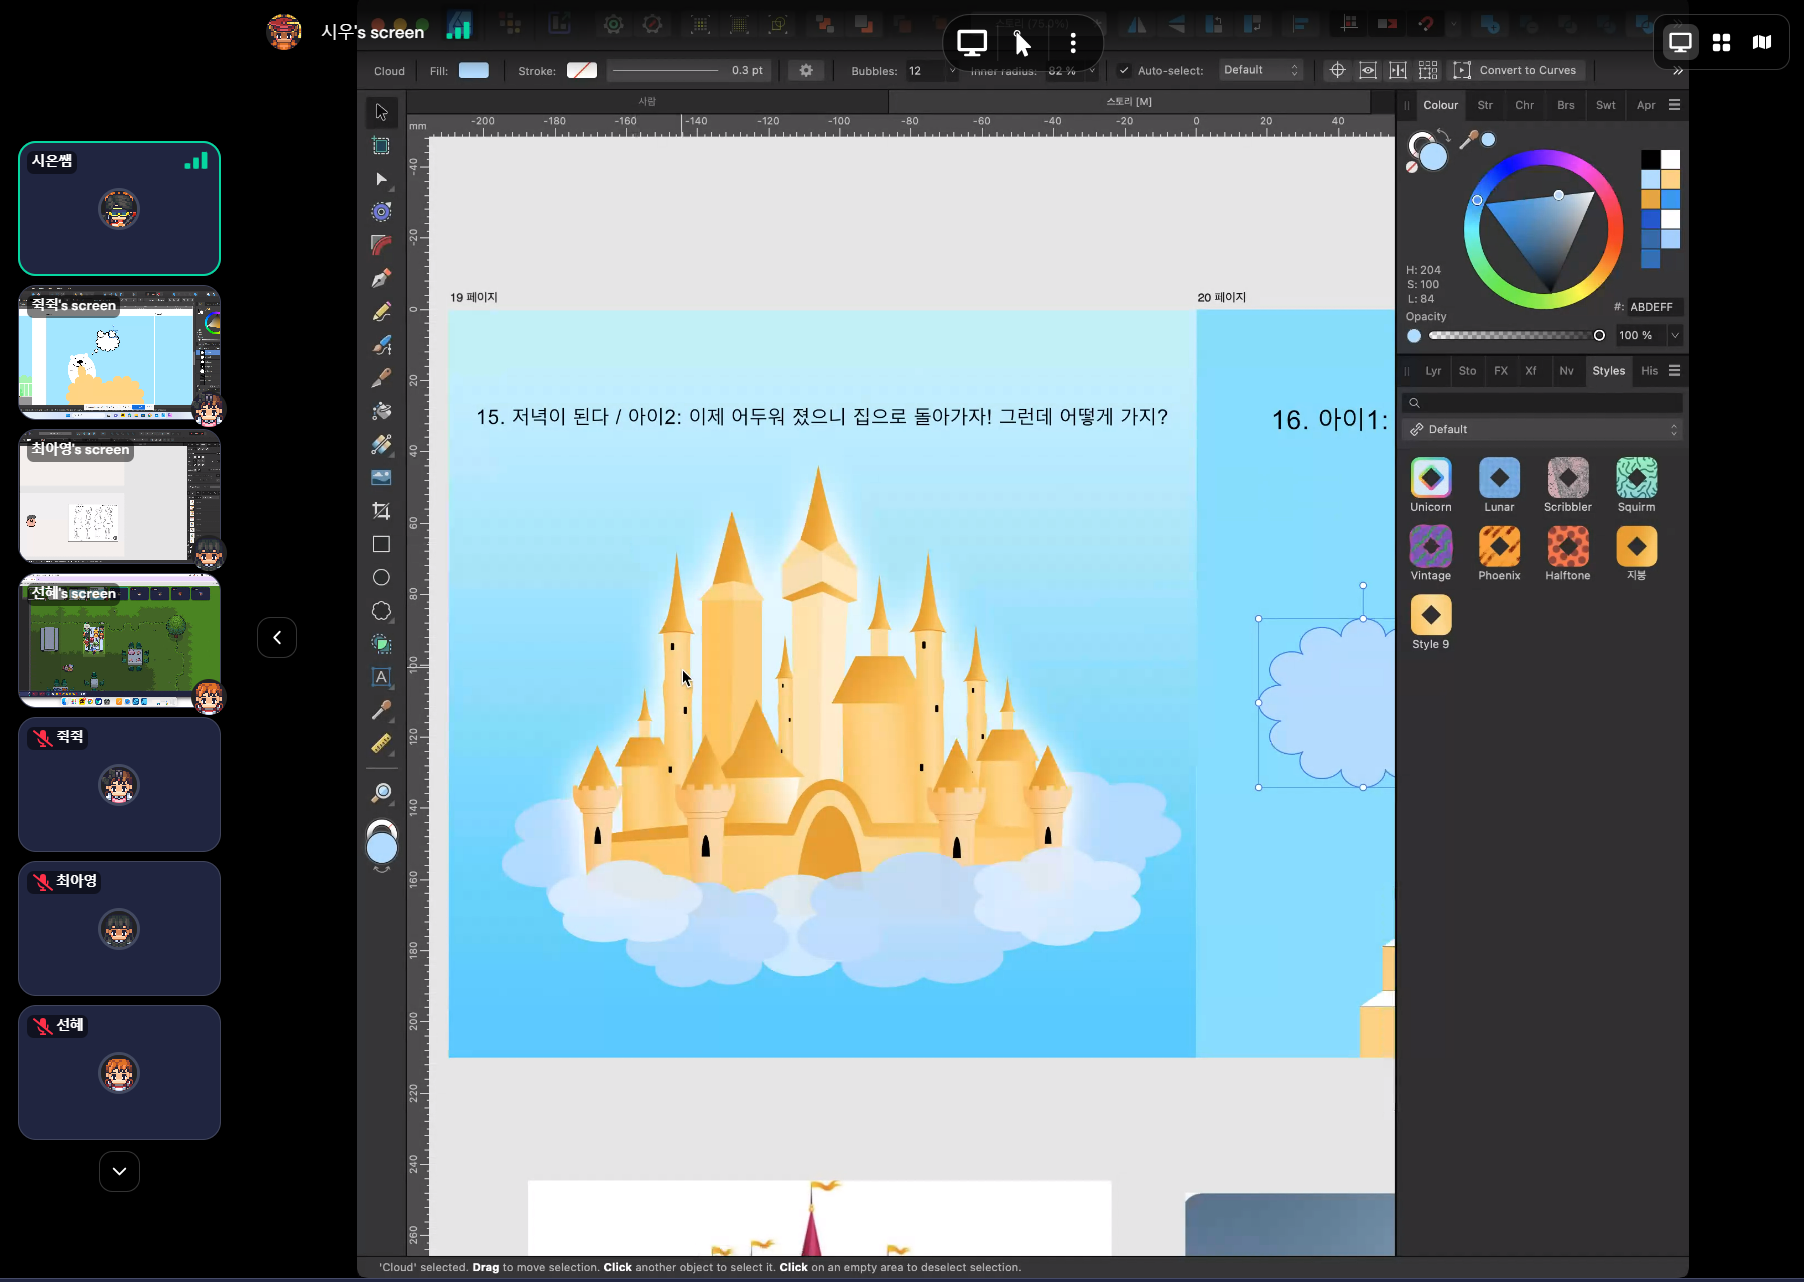Open the opacity percentage dropdown
The image size is (1804, 1282).
pyautogui.click(x=1675, y=335)
